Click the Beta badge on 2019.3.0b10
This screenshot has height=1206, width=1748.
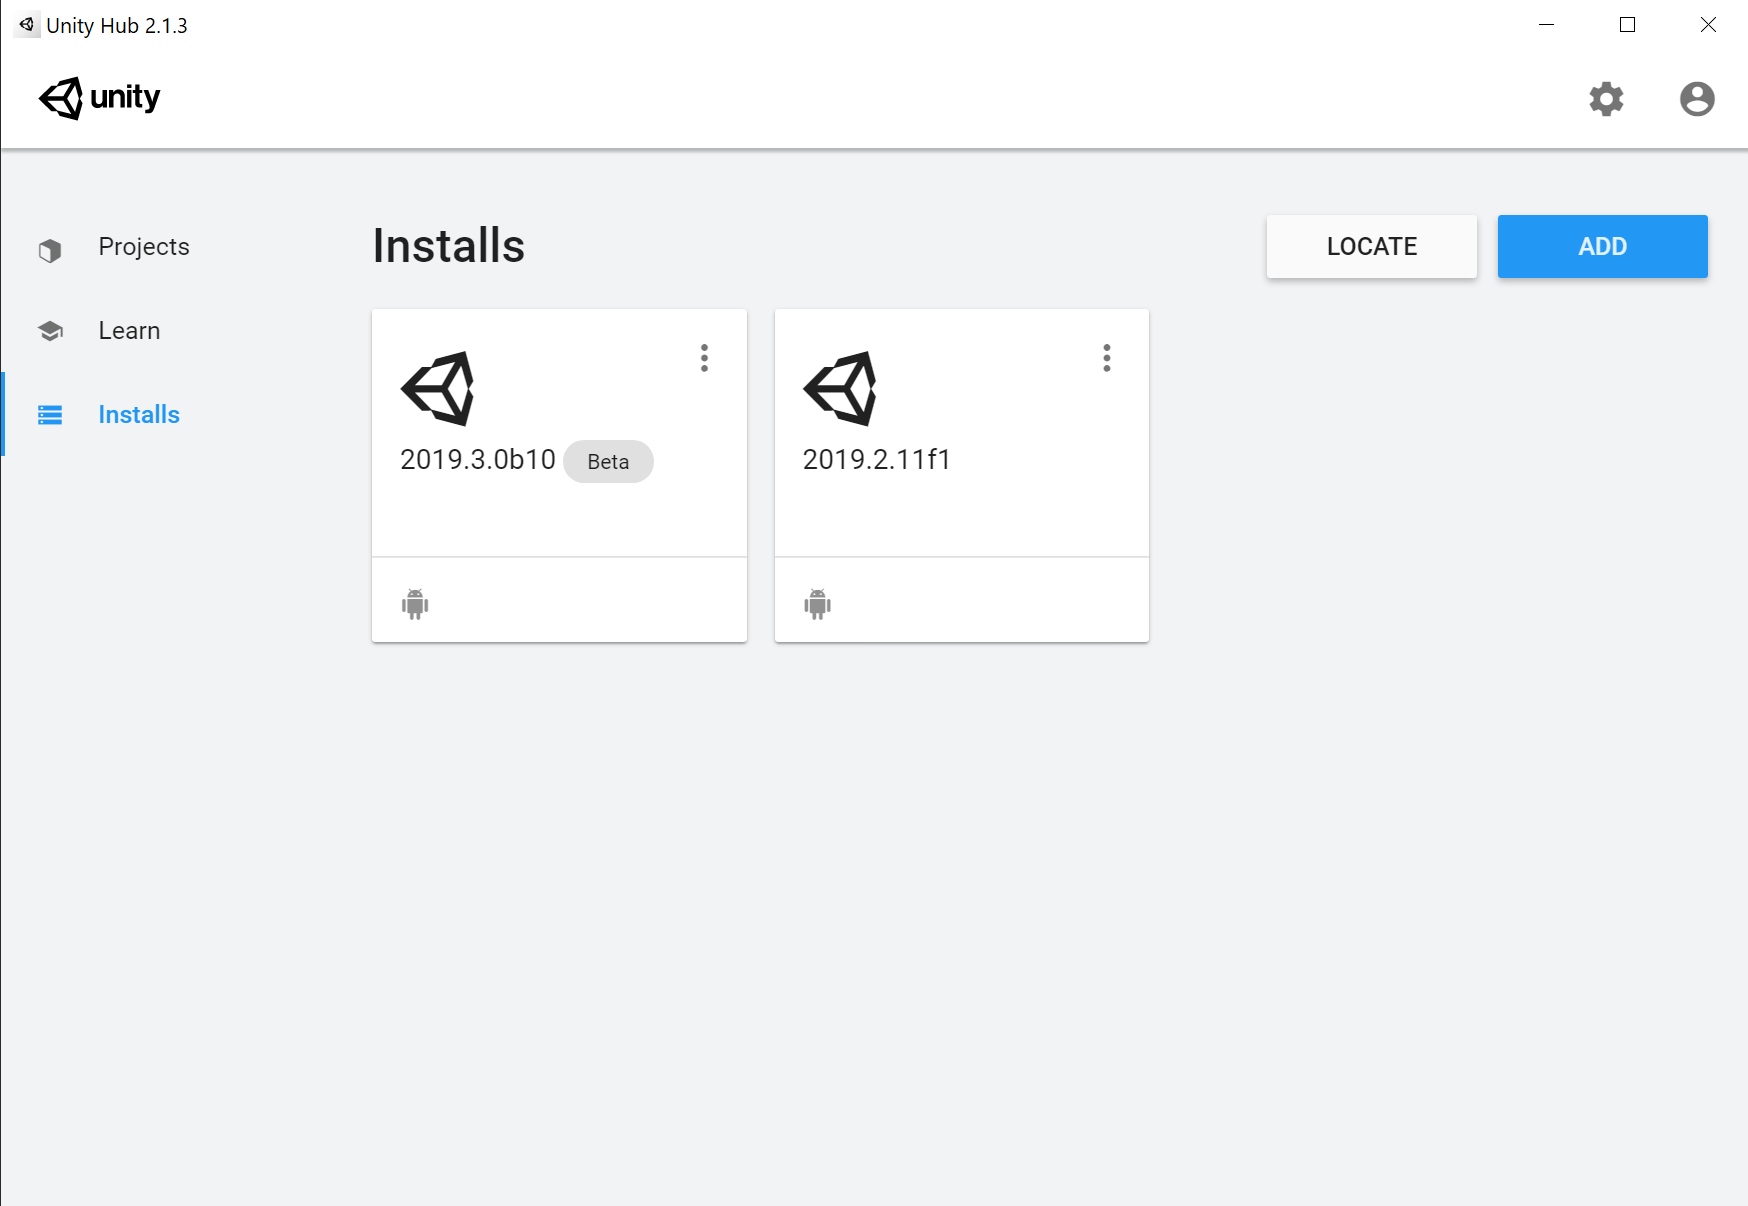tap(608, 461)
